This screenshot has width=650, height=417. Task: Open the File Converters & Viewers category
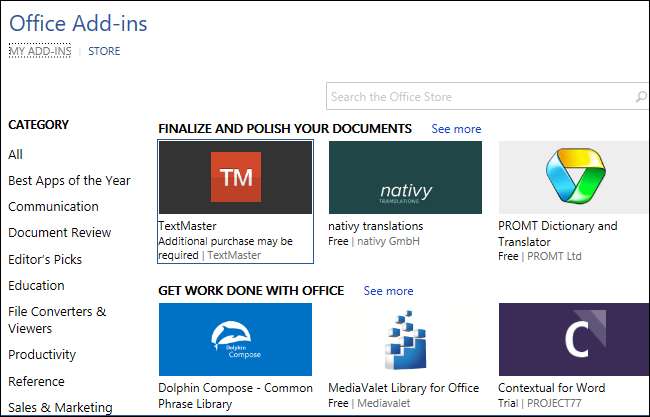point(57,319)
